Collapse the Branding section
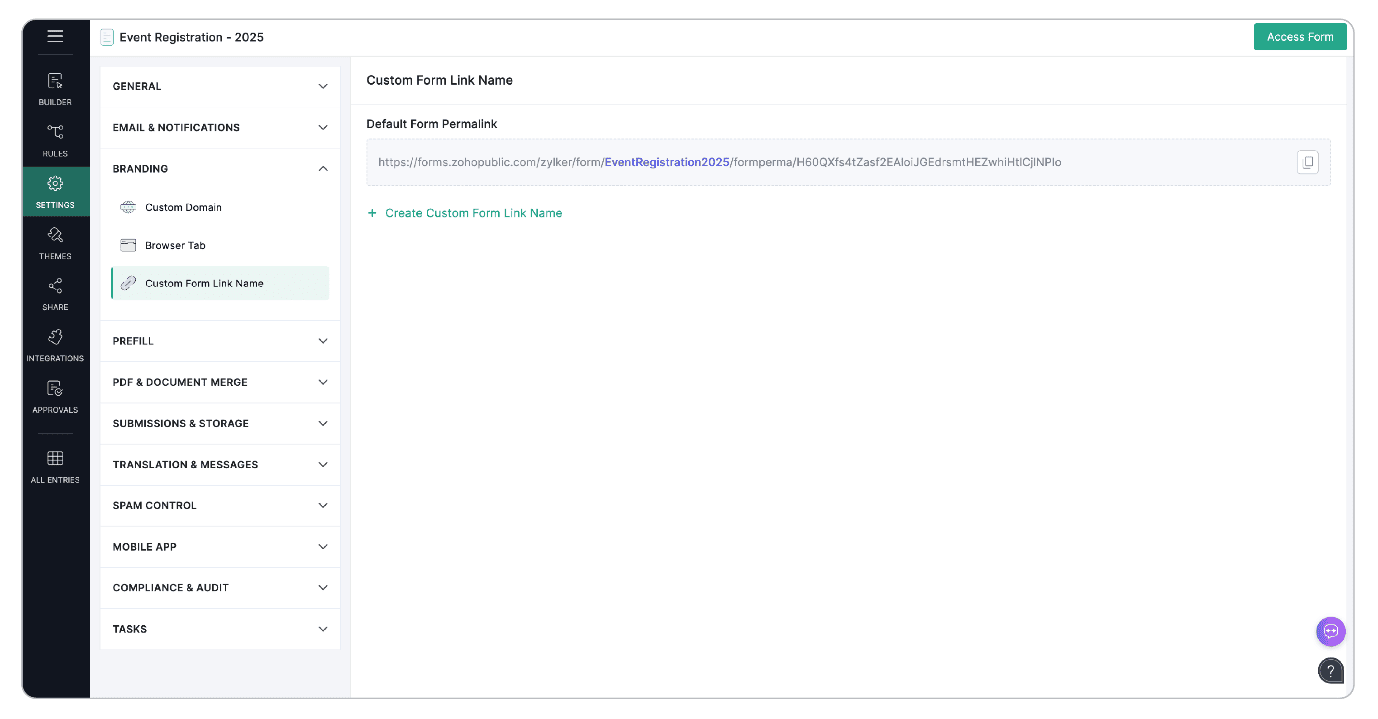 (x=220, y=168)
